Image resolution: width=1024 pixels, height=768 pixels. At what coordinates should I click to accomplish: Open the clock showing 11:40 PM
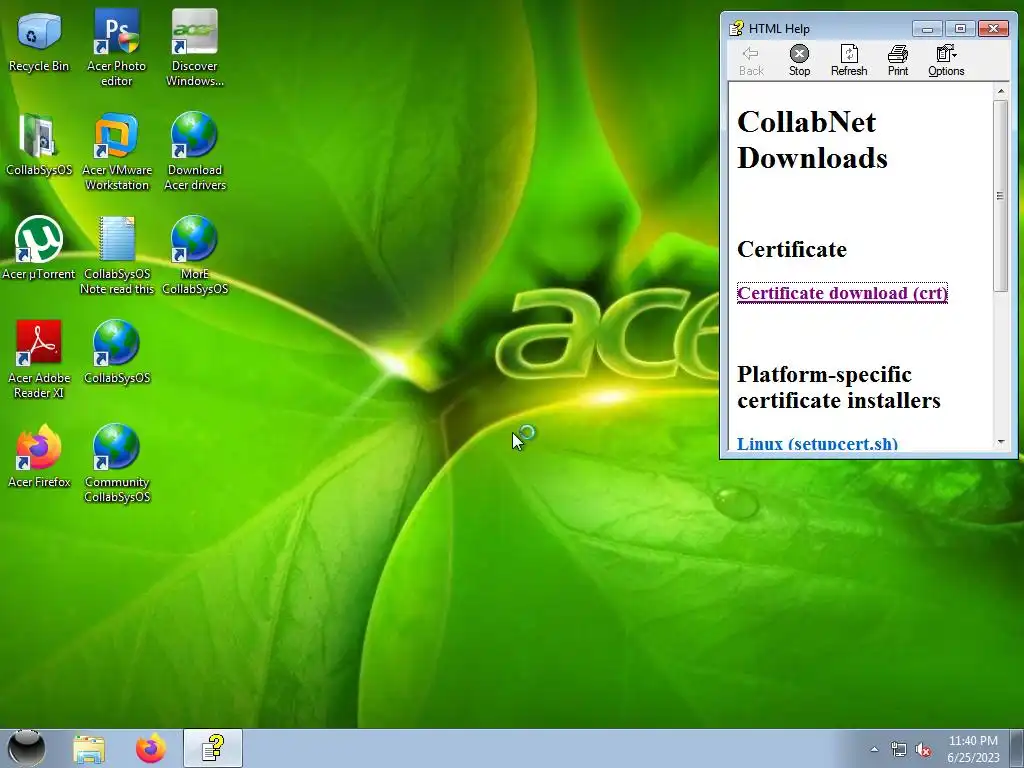click(x=973, y=749)
